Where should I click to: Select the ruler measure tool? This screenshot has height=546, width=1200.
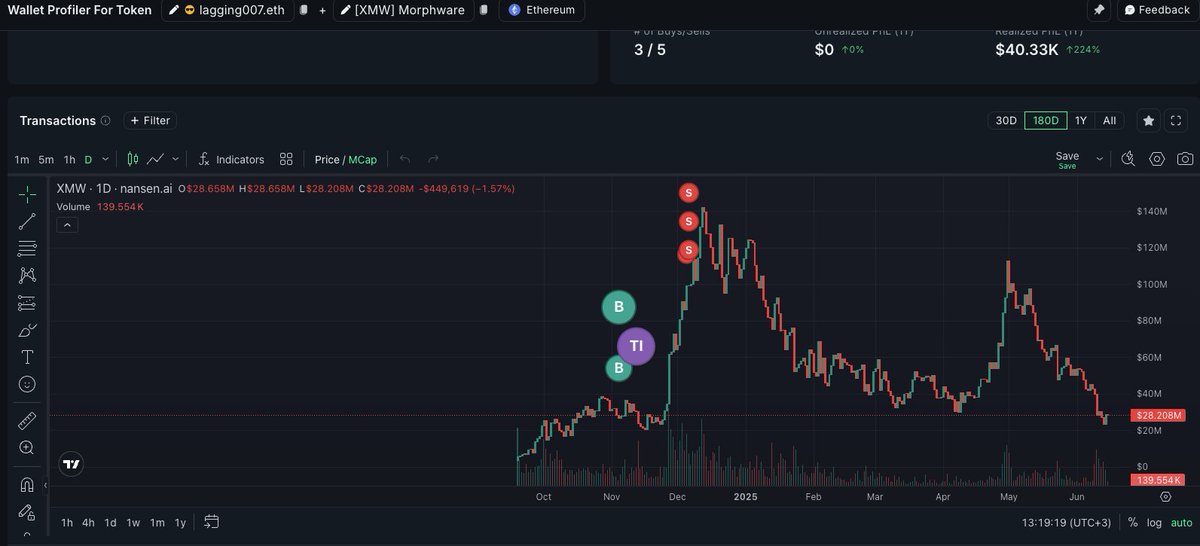point(27,421)
